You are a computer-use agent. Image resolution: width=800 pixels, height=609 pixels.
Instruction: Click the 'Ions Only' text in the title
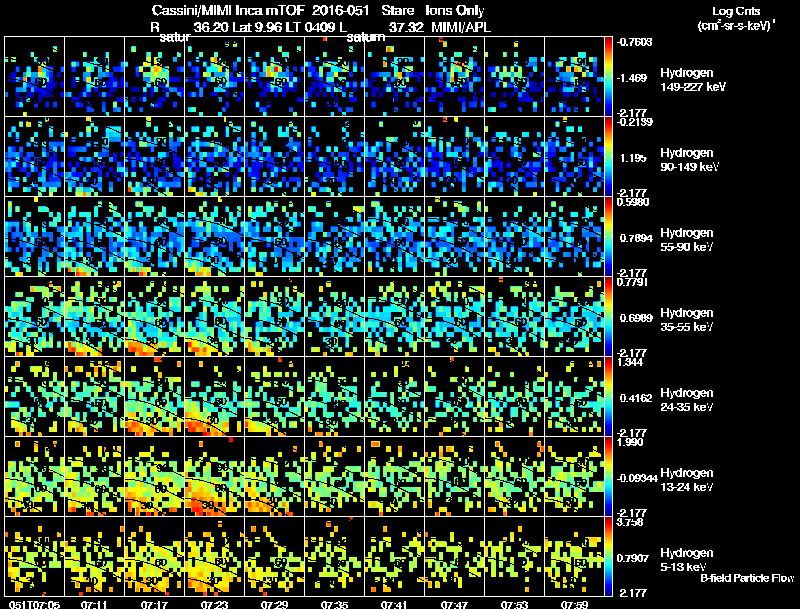click(455, 11)
